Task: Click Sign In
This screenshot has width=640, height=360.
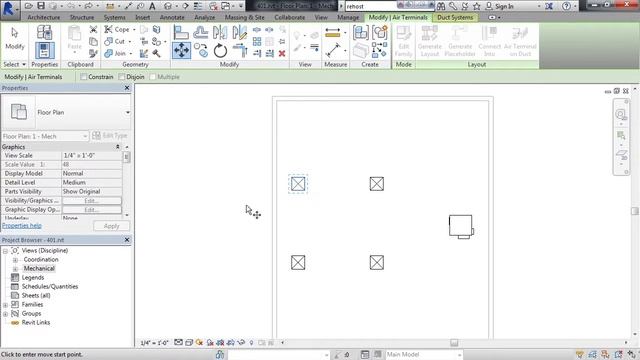Action: [x=504, y=6]
